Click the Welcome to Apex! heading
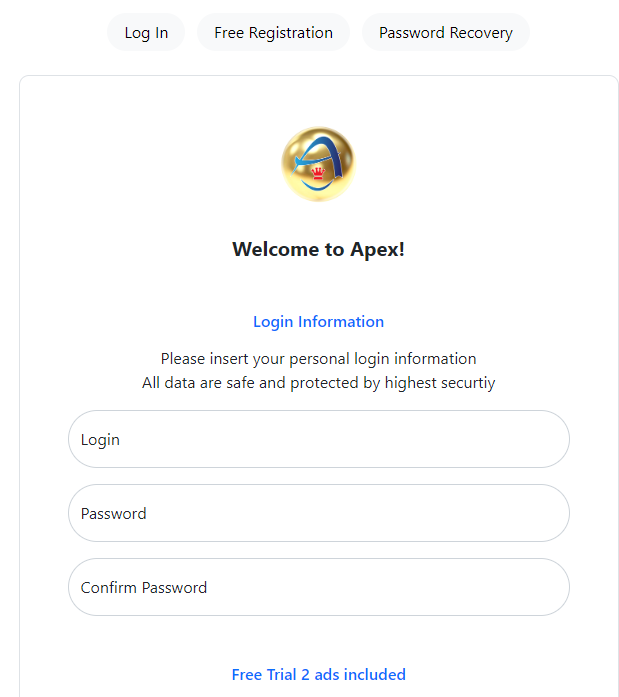This screenshot has width=619, height=697. click(x=318, y=249)
